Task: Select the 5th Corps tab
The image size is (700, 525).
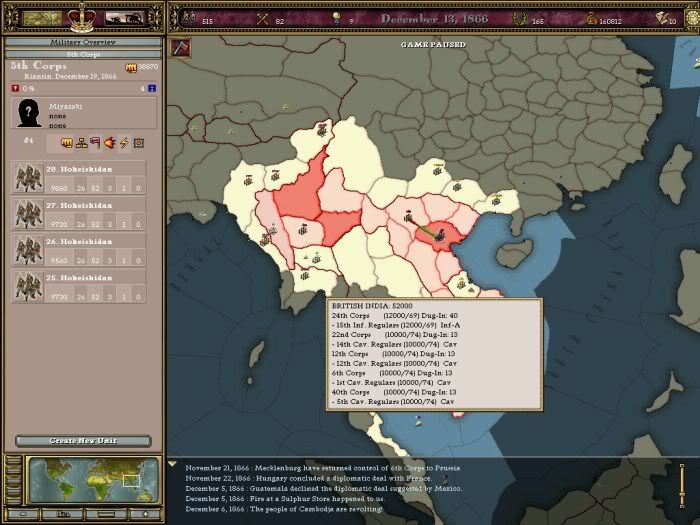Action: pos(83,54)
